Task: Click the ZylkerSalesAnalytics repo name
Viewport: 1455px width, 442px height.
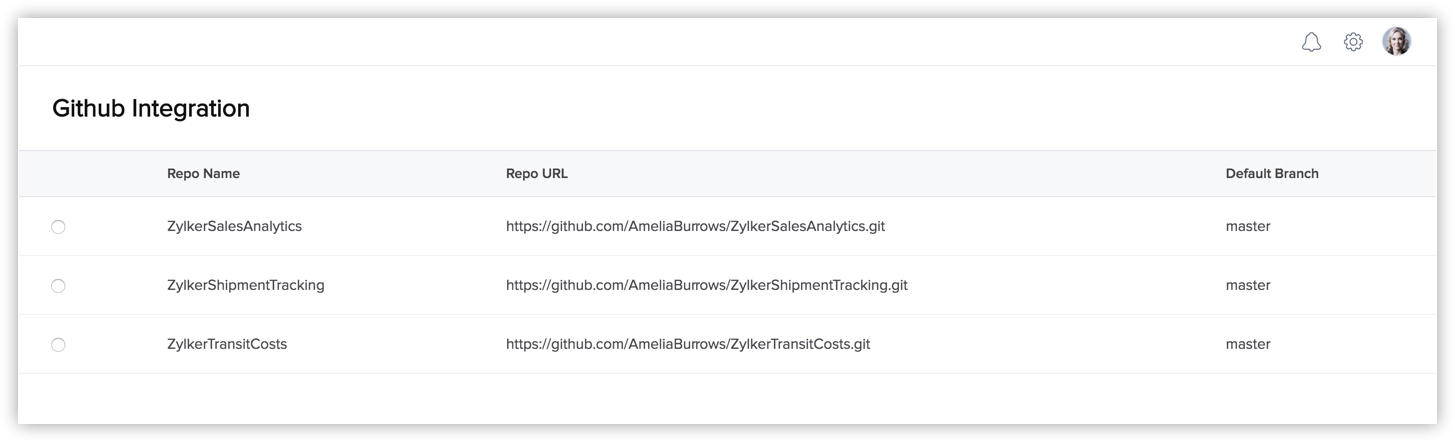Action: 234,226
